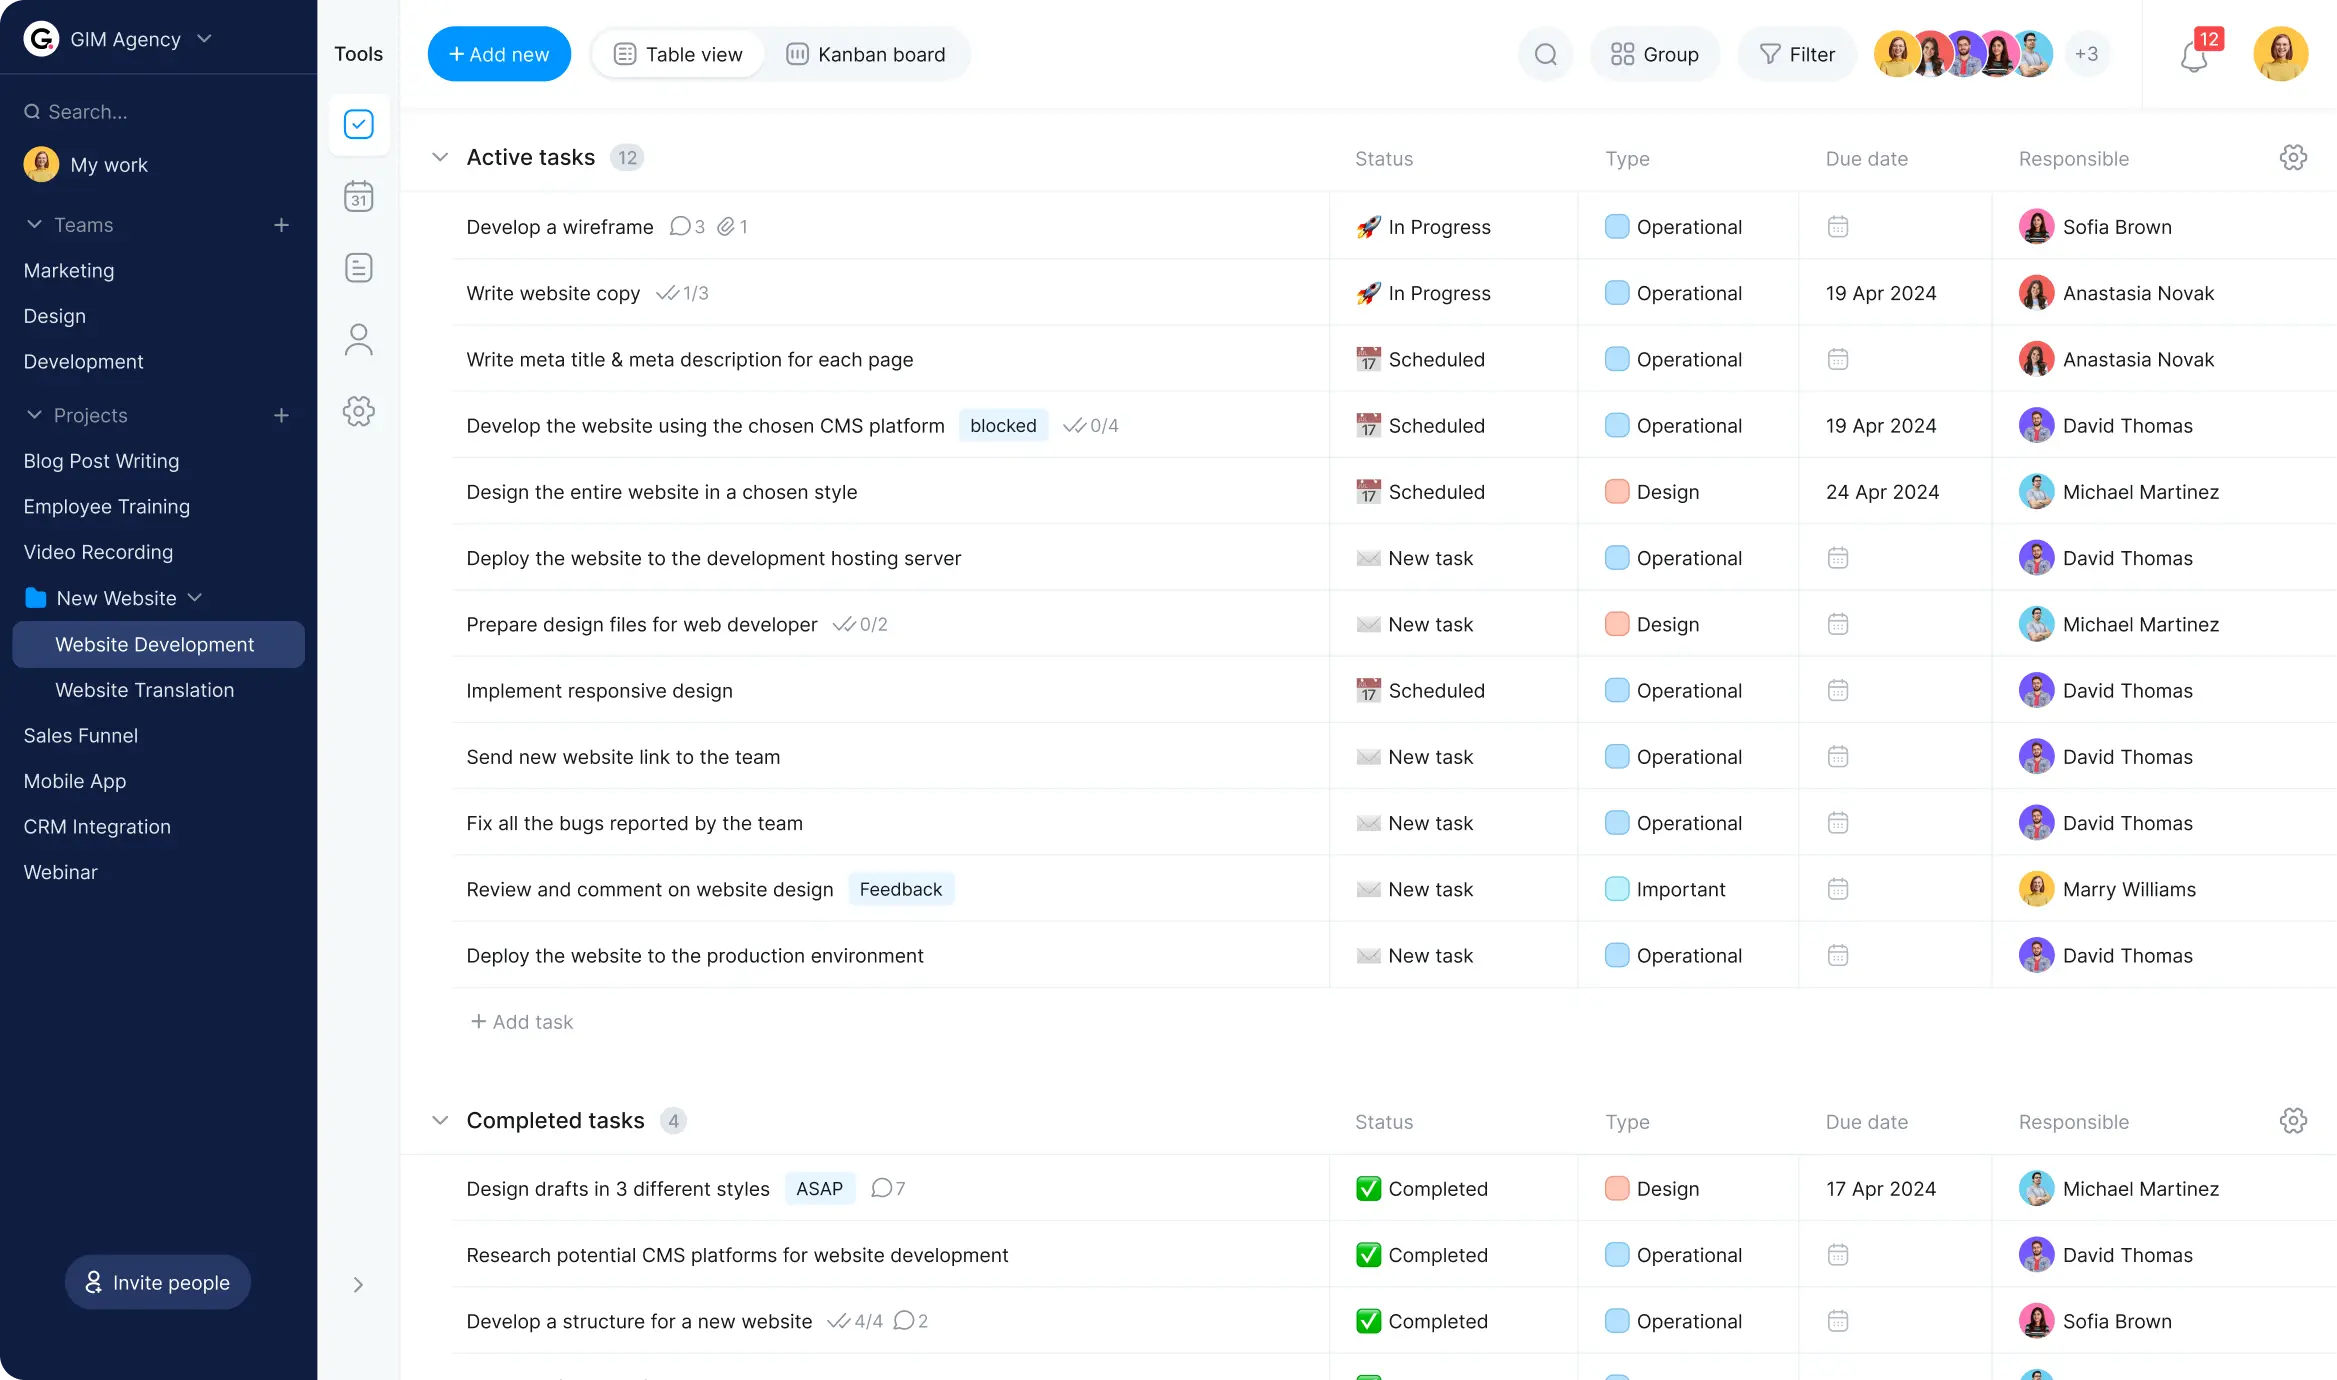Open Website Translation project

point(145,690)
